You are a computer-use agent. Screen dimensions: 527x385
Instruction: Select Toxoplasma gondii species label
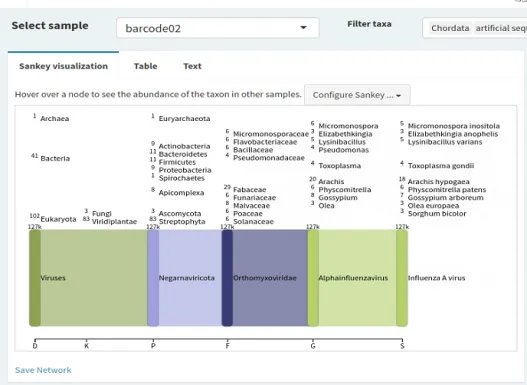pyautogui.click(x=441, y=166)
